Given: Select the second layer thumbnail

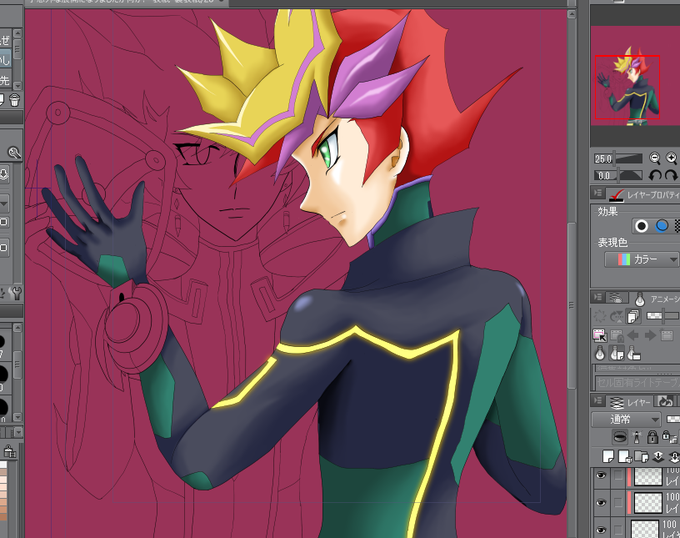Looking at the screenshot, I should [x=648, y=503].
